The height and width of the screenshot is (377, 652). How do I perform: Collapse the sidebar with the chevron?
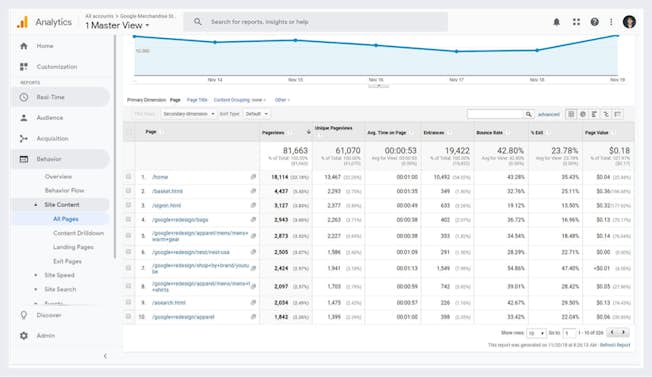105,356
